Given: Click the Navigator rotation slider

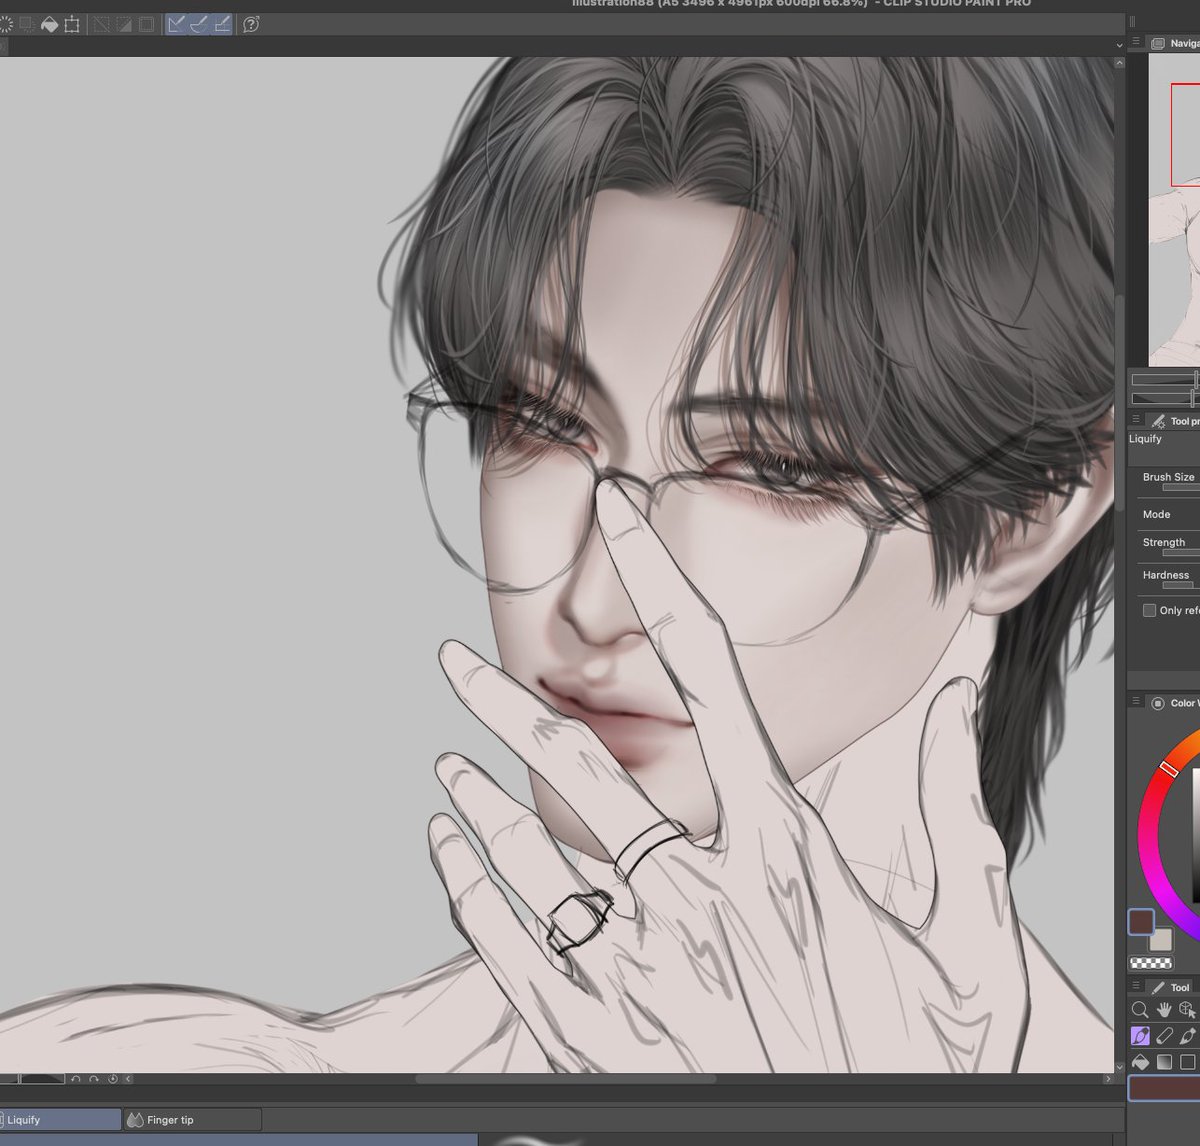Looking at the screenshot, I should tap(1165, 398).
